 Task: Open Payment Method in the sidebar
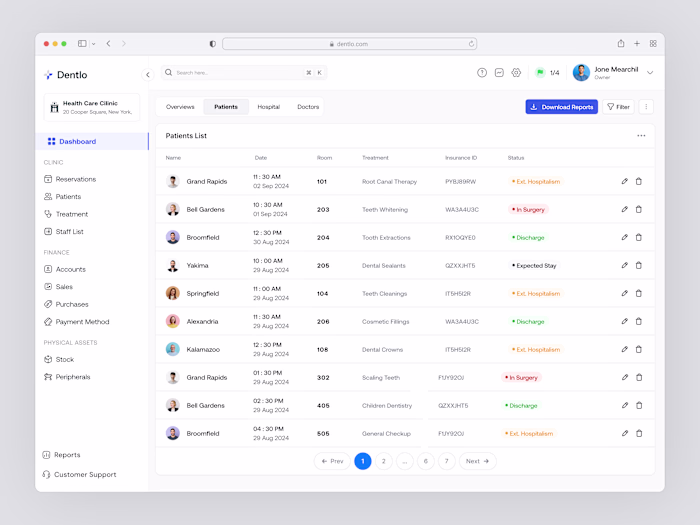(76, 322)
